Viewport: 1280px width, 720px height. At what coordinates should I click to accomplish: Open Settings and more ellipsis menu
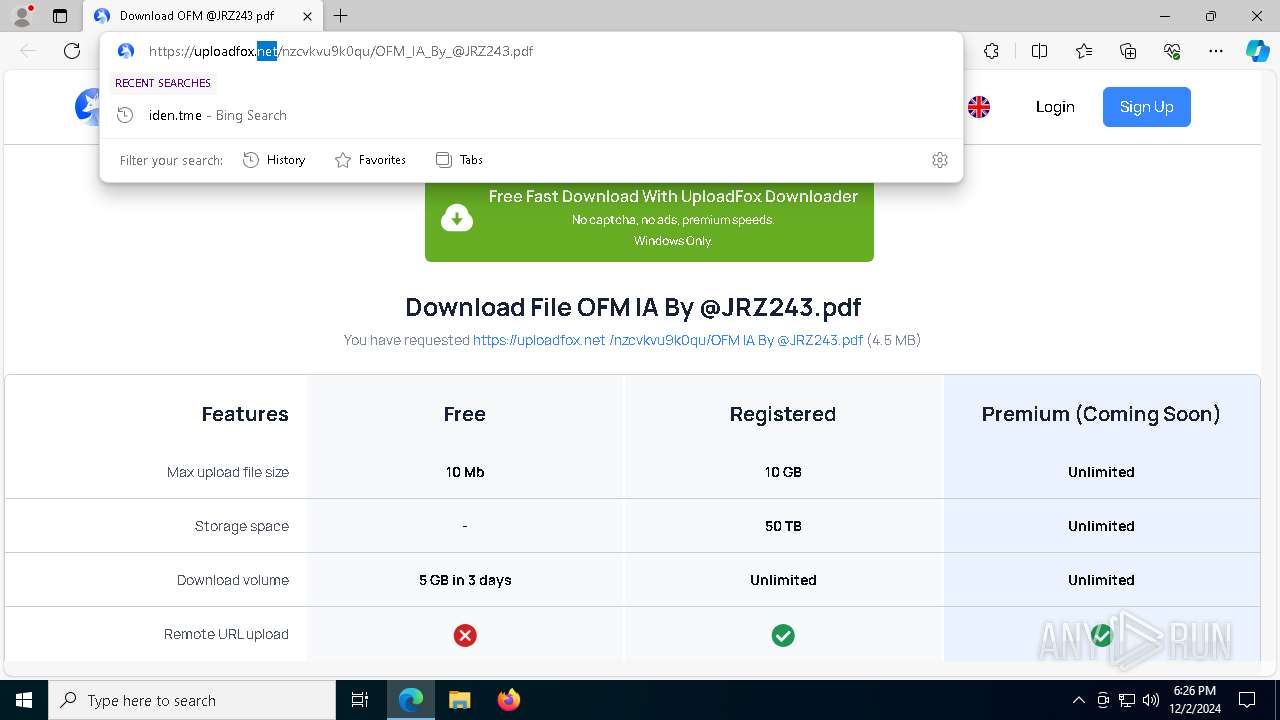click(x=1216, y=51)
